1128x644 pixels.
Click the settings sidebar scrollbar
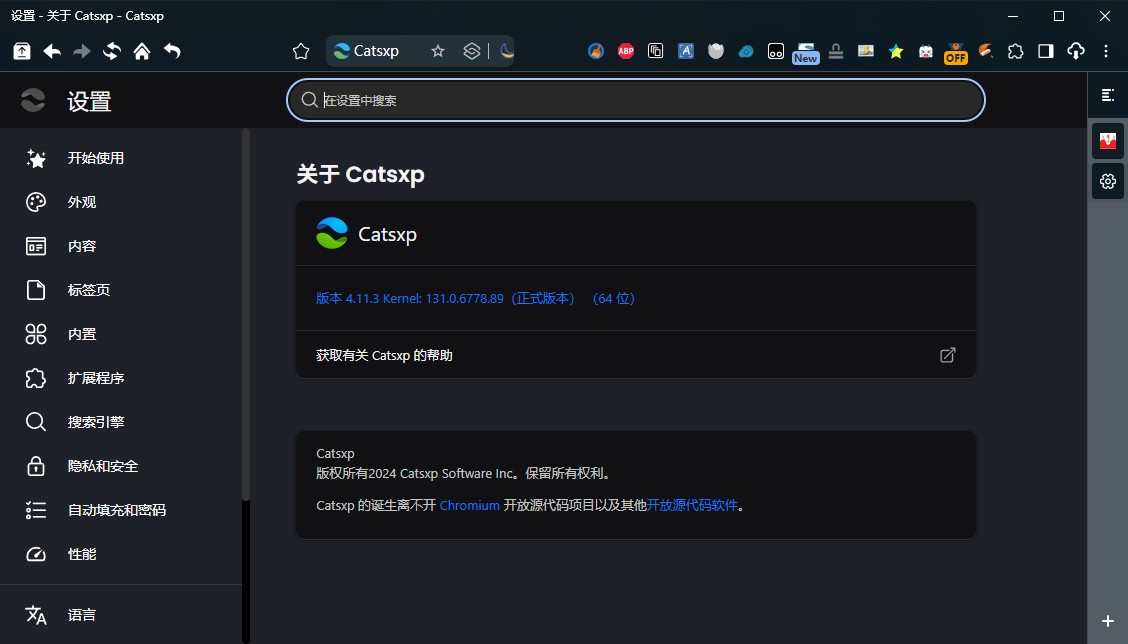[246, 314]
